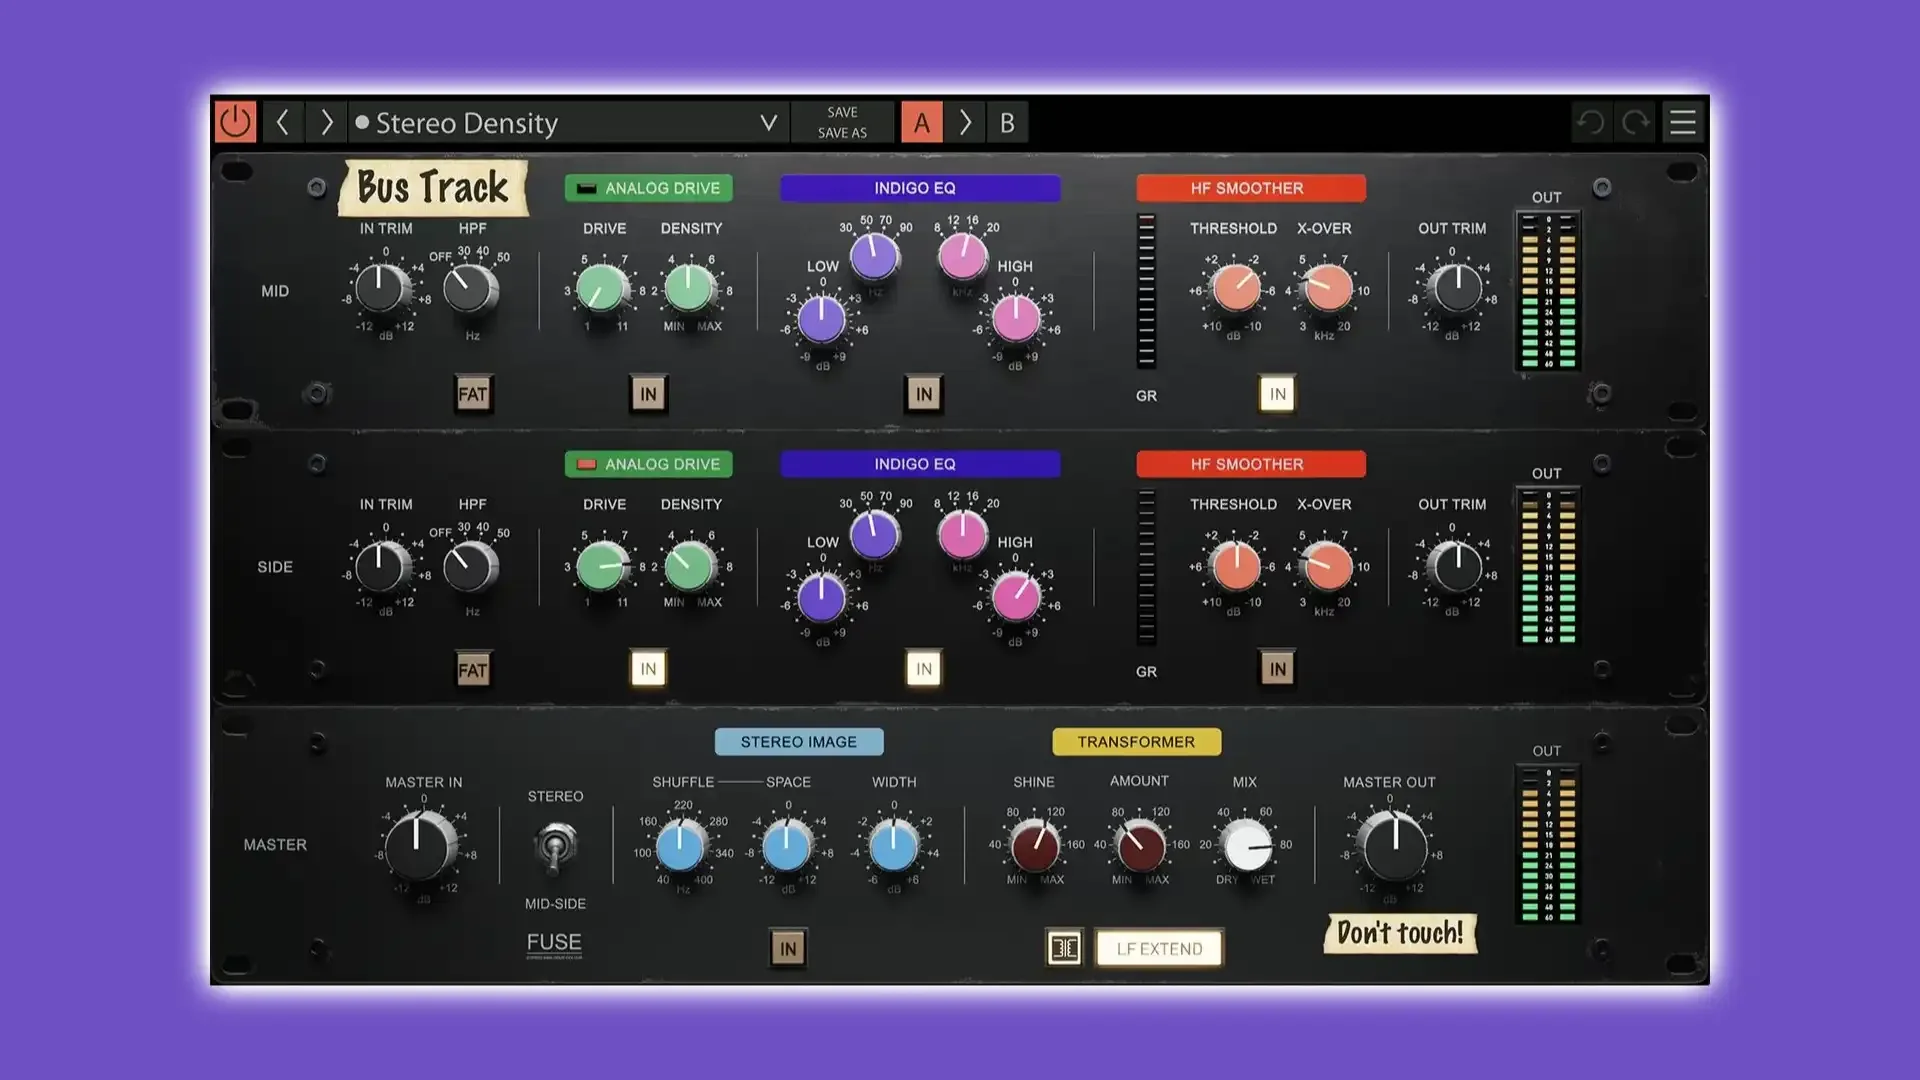
Task: Click the SAVE button
Action: point(840,113)
